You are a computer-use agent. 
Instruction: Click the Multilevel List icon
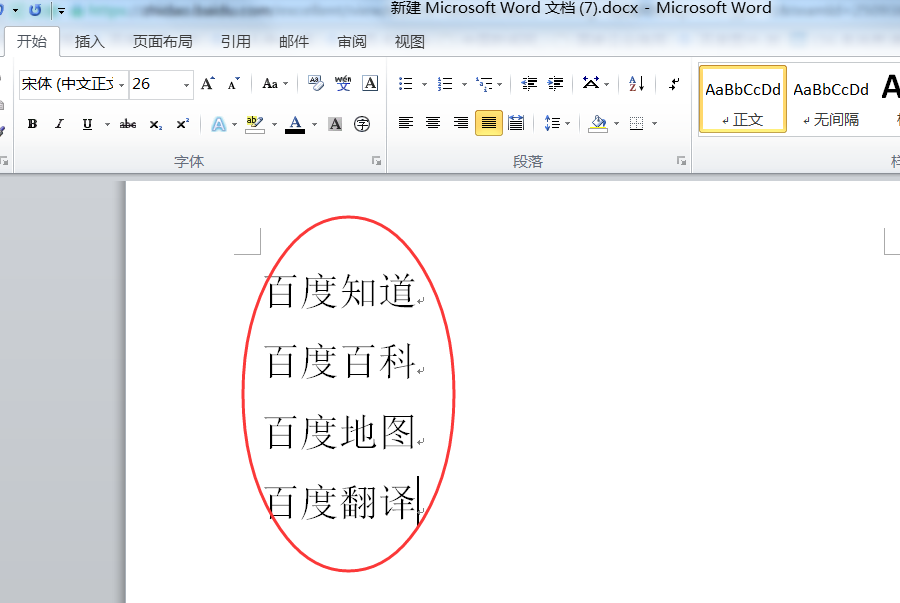[x=484, y=84]
